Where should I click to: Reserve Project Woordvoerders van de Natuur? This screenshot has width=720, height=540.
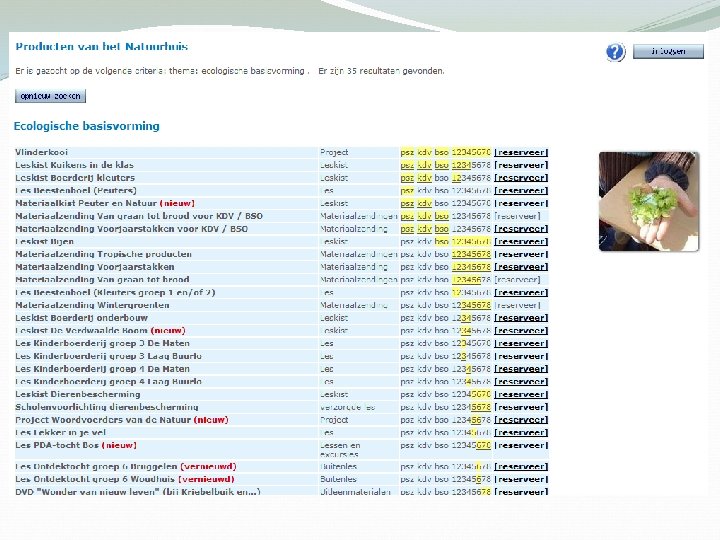coord(521,420)
